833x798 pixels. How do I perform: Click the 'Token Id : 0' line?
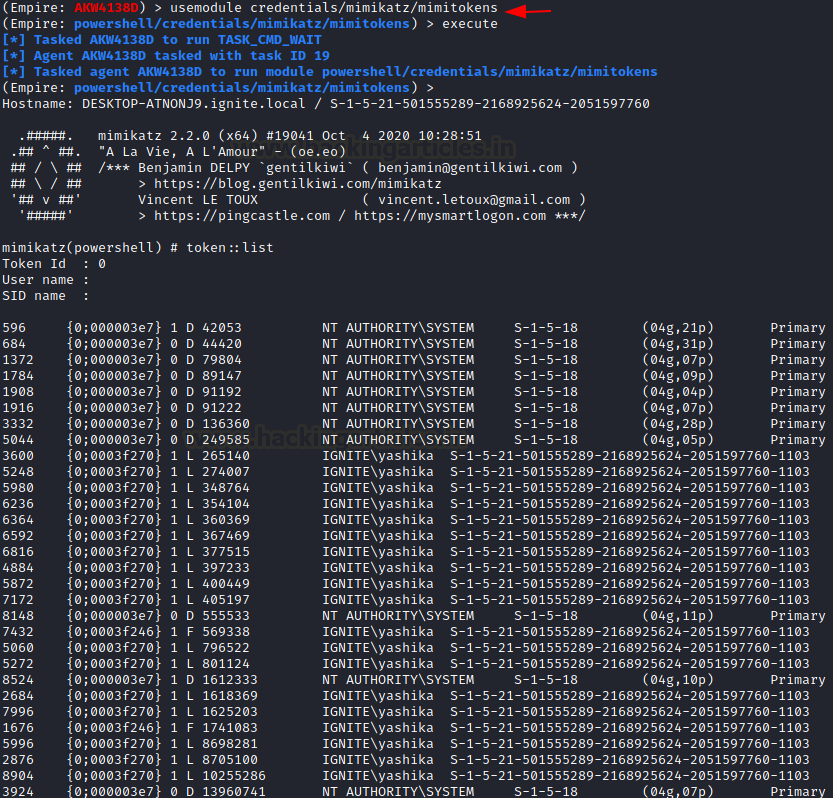point(54,264)
